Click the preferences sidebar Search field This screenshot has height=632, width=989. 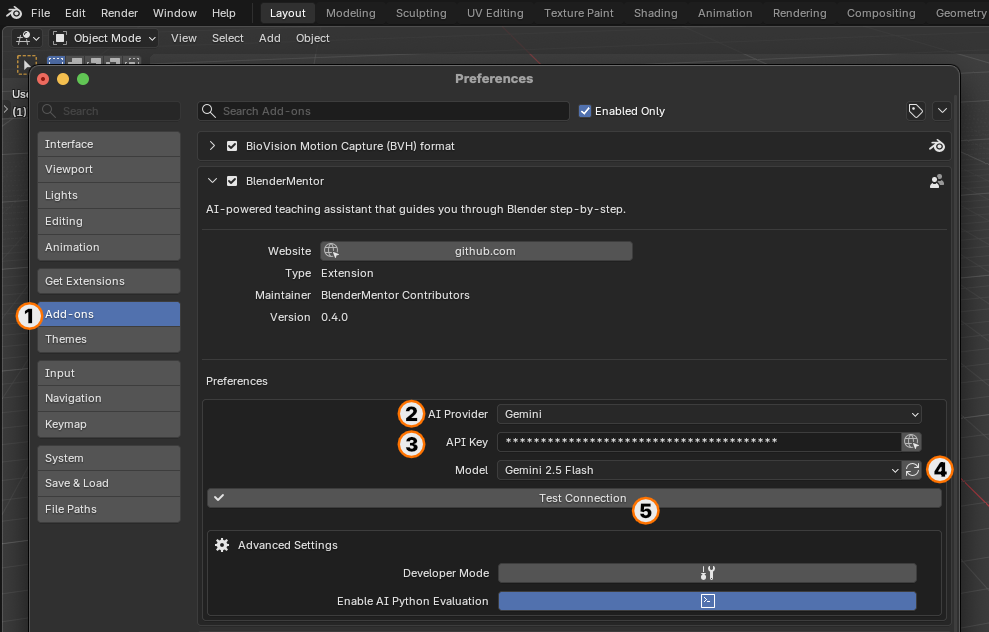click(x=108, y=111)
